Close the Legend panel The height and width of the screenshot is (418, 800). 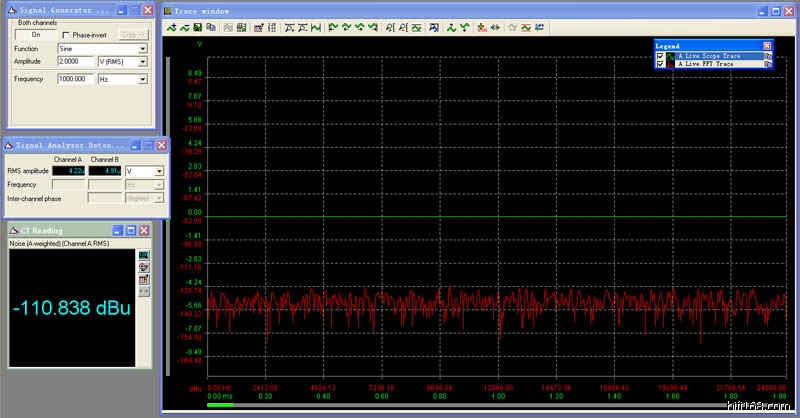pyautogui.click(x=767, y=46)
